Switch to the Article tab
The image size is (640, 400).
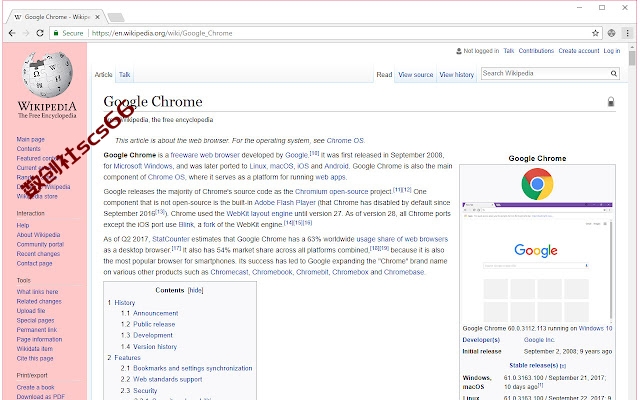[103, 75]
